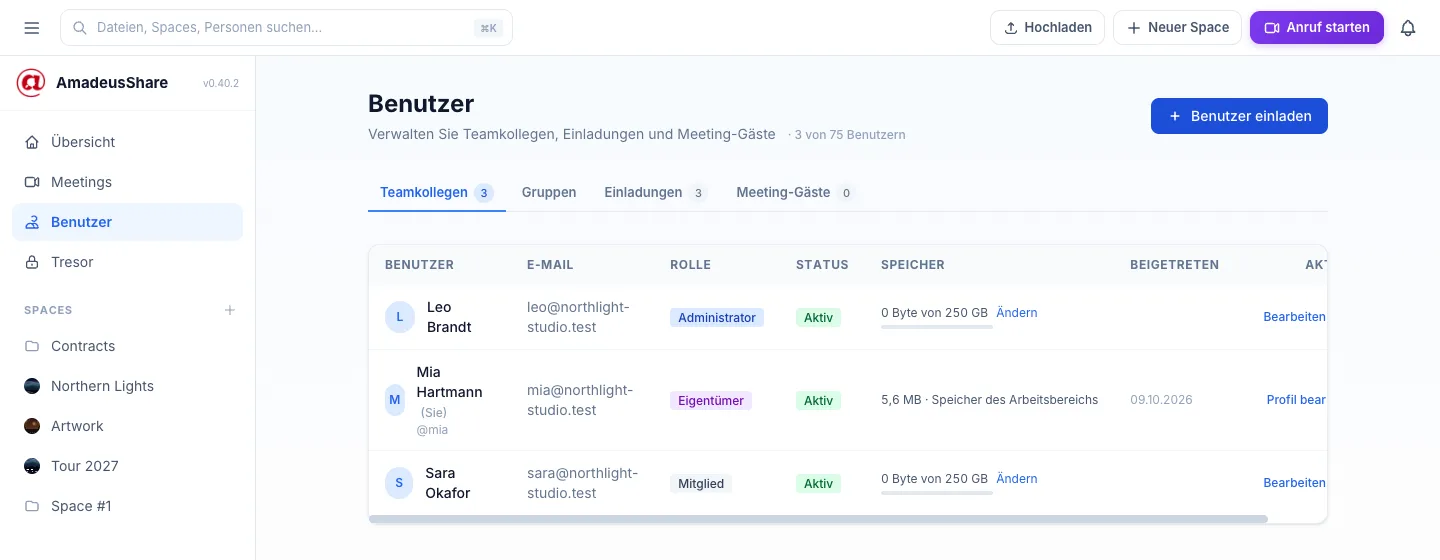The width and height of the screenshot is (1440, 560).
Task: Switch to the Gruppen tab
Action: pos(549,192)
